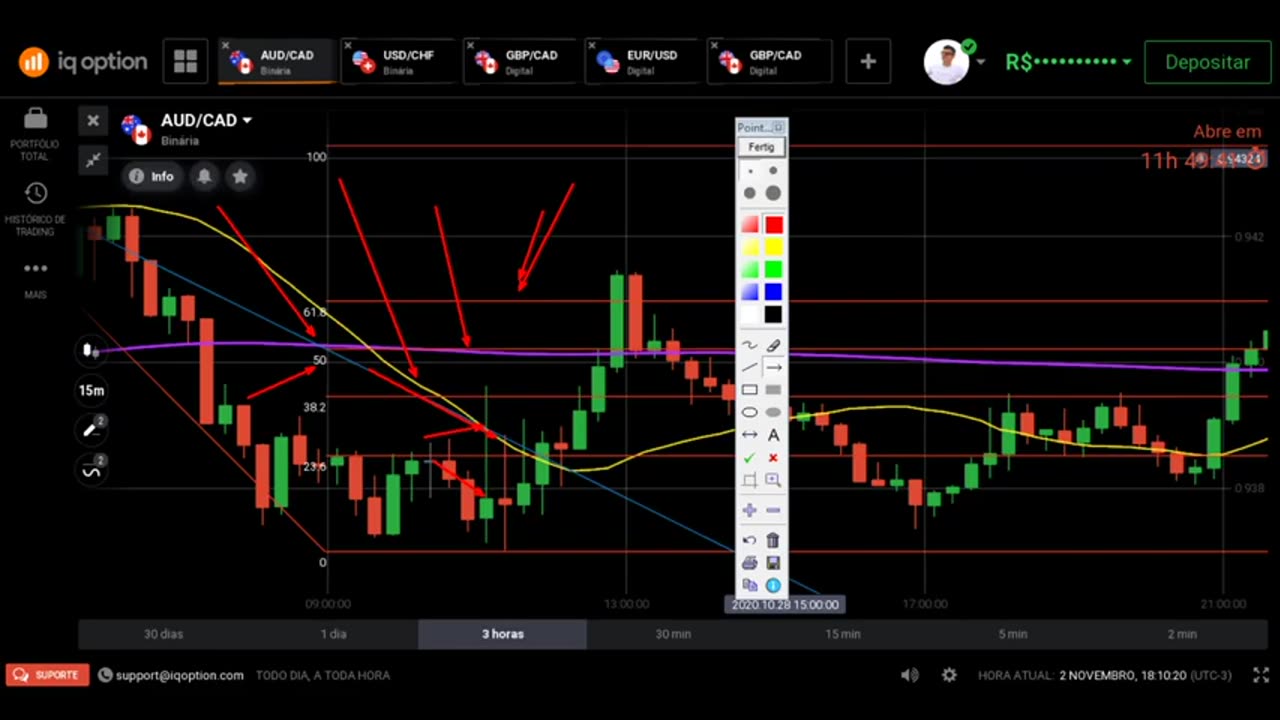The height and width of the screenshot is (720, 1280).
Task: Select Pointofix magnifier zoom tool
Action: [x=773, y=480]
